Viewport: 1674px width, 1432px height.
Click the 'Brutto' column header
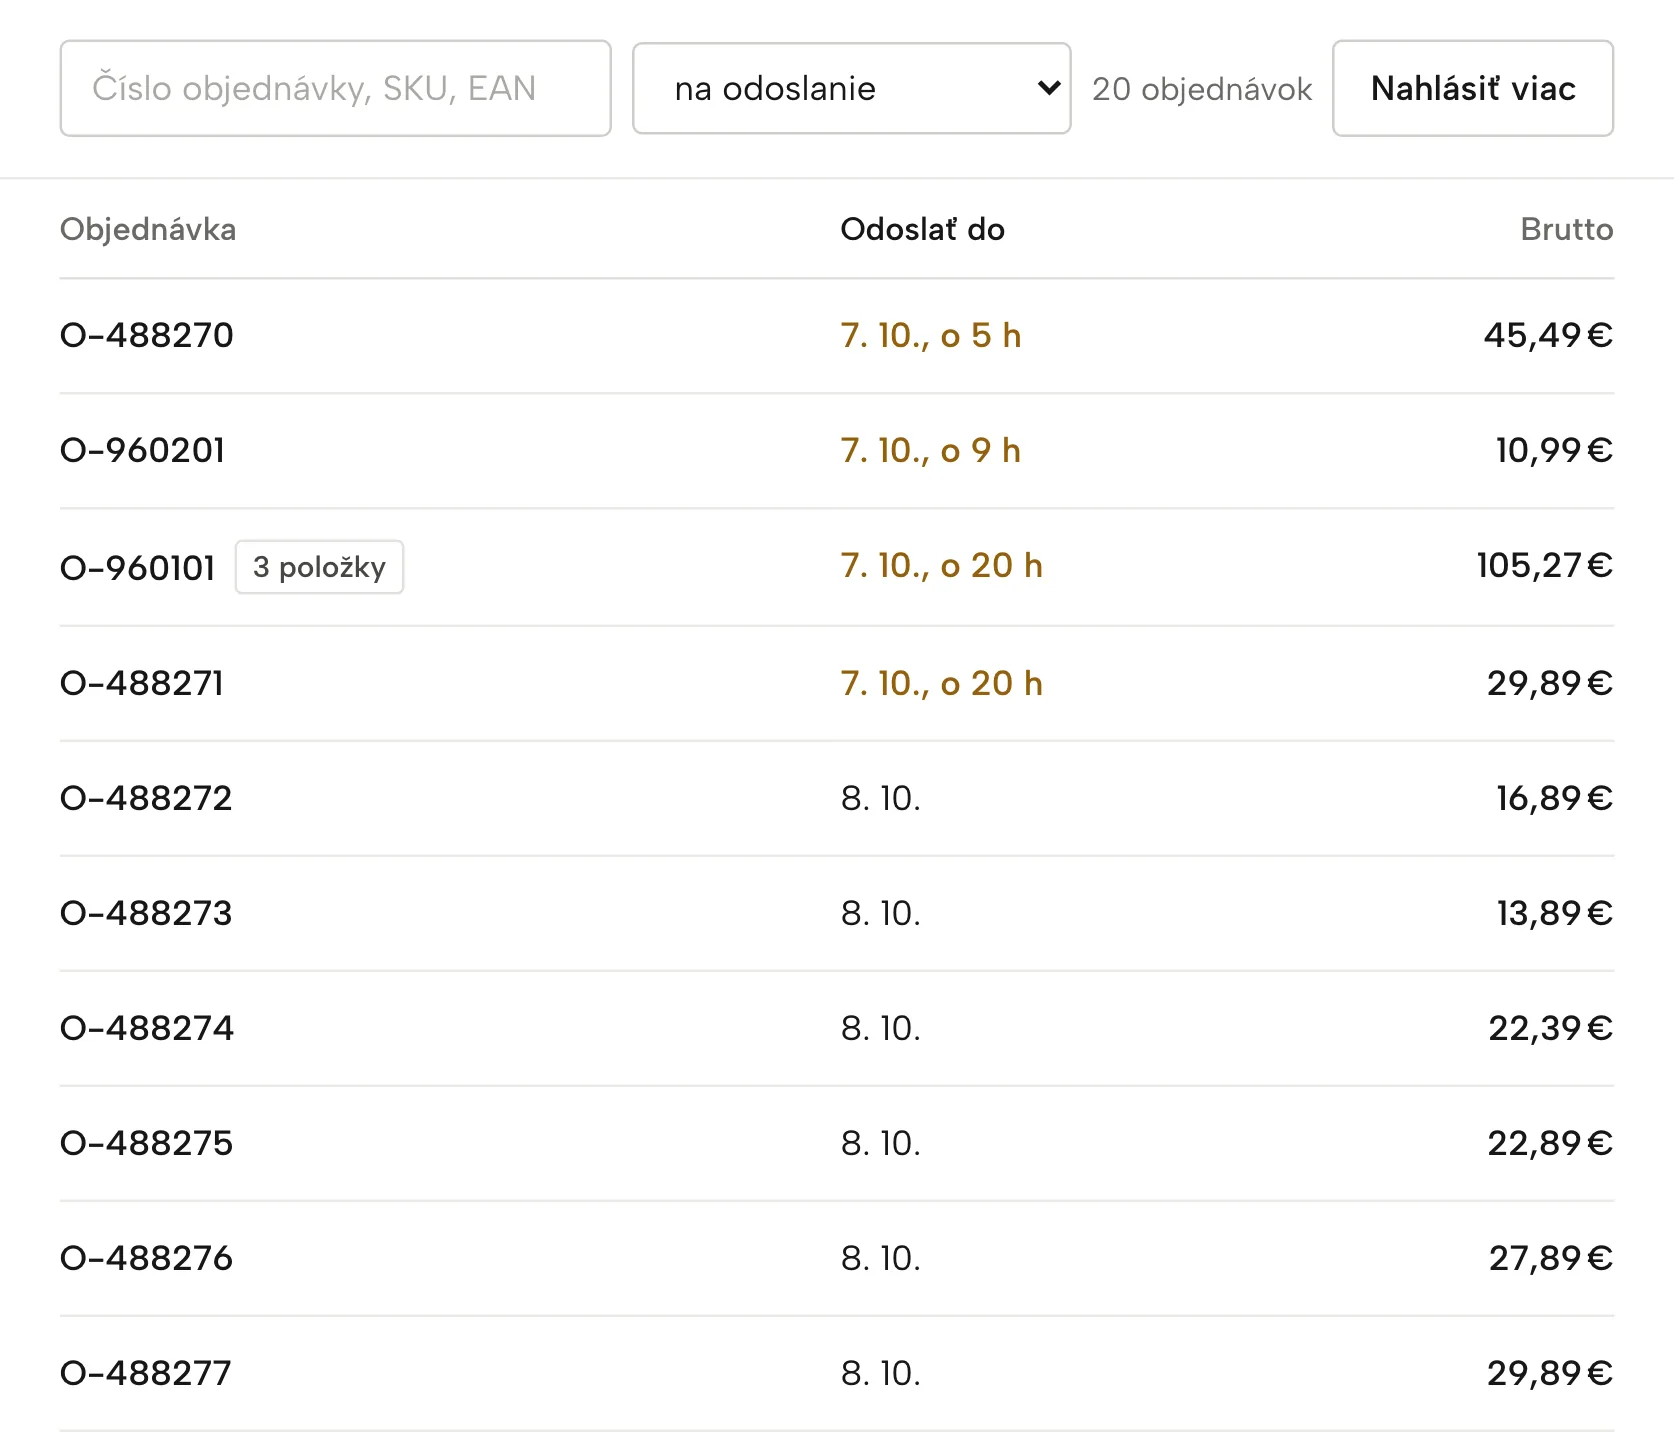[x=1566, y=229]
